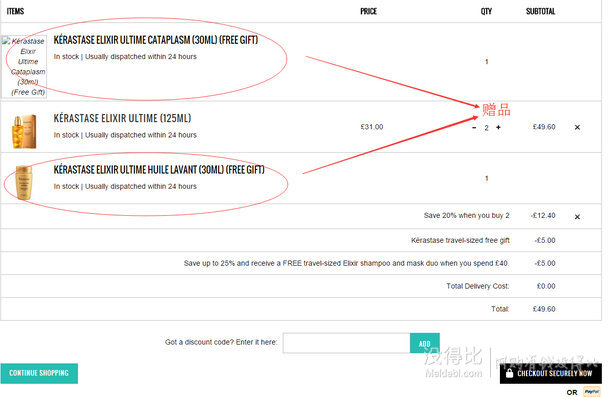
Task: Click the Total Delivery Cost label
Action: pos(478,286)
